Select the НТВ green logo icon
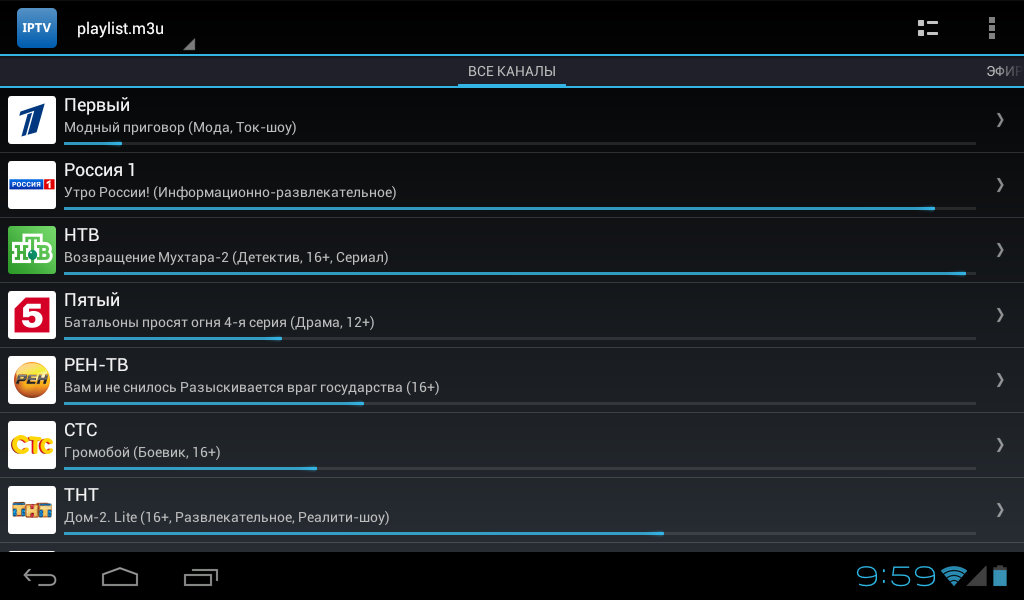 32,250
